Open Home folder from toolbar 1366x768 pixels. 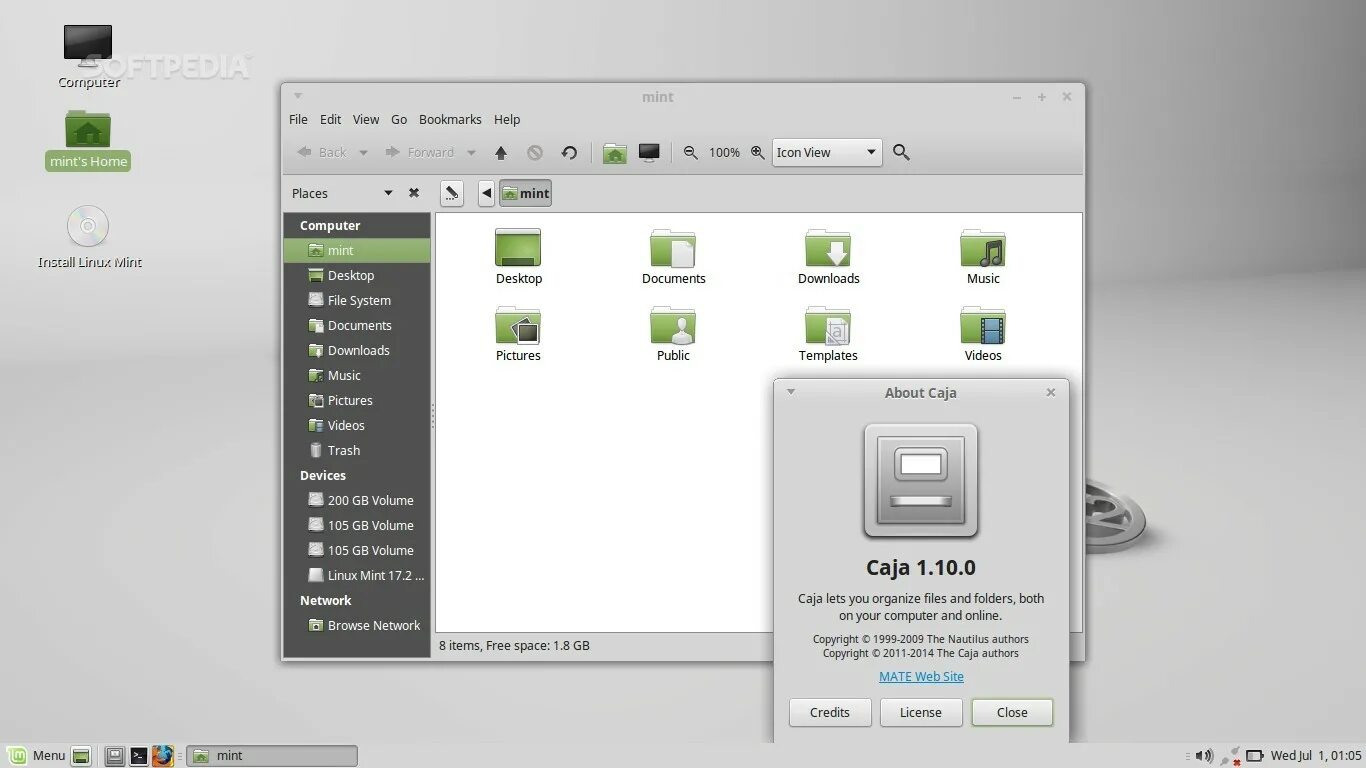615,153
